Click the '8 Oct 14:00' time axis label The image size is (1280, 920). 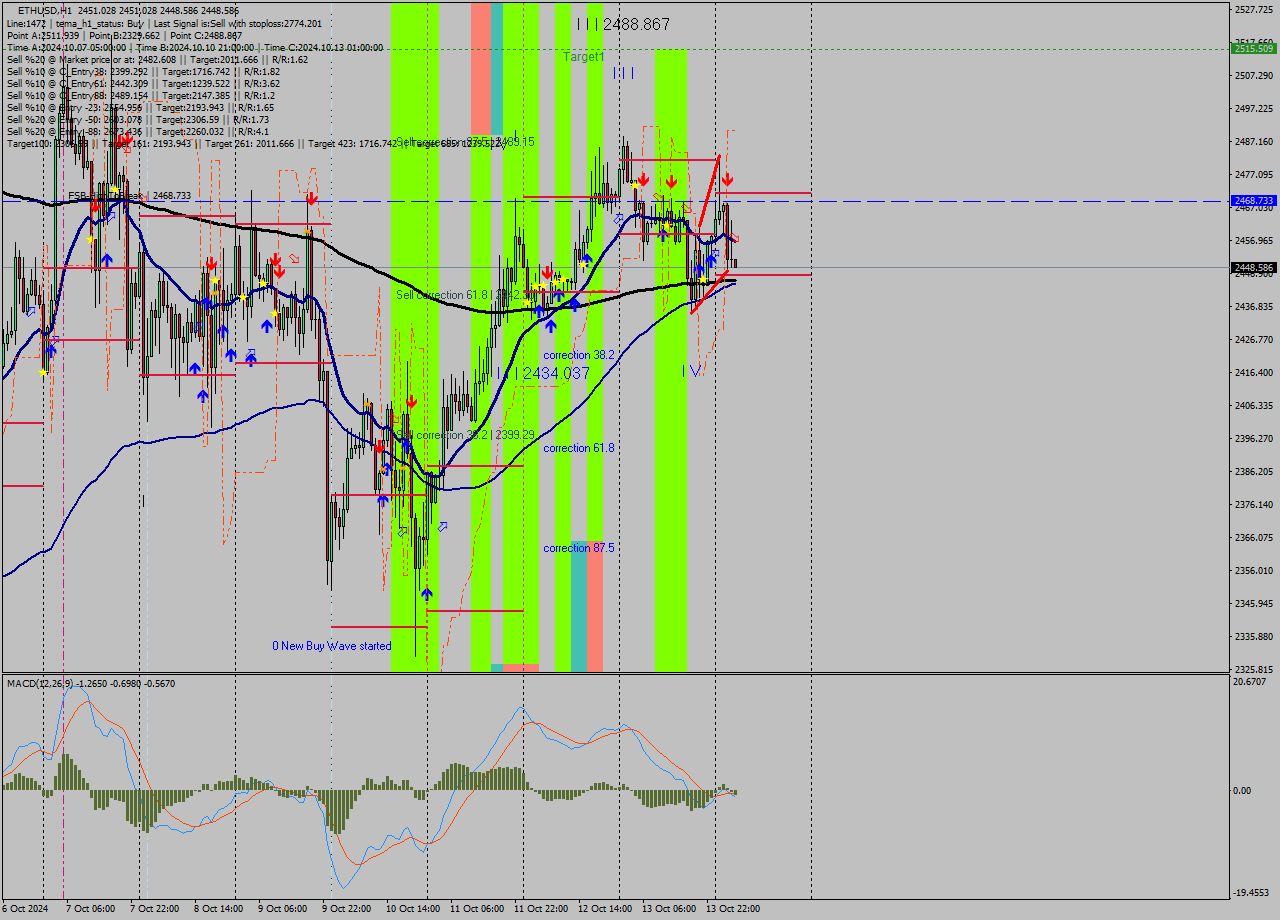[219, 909]
